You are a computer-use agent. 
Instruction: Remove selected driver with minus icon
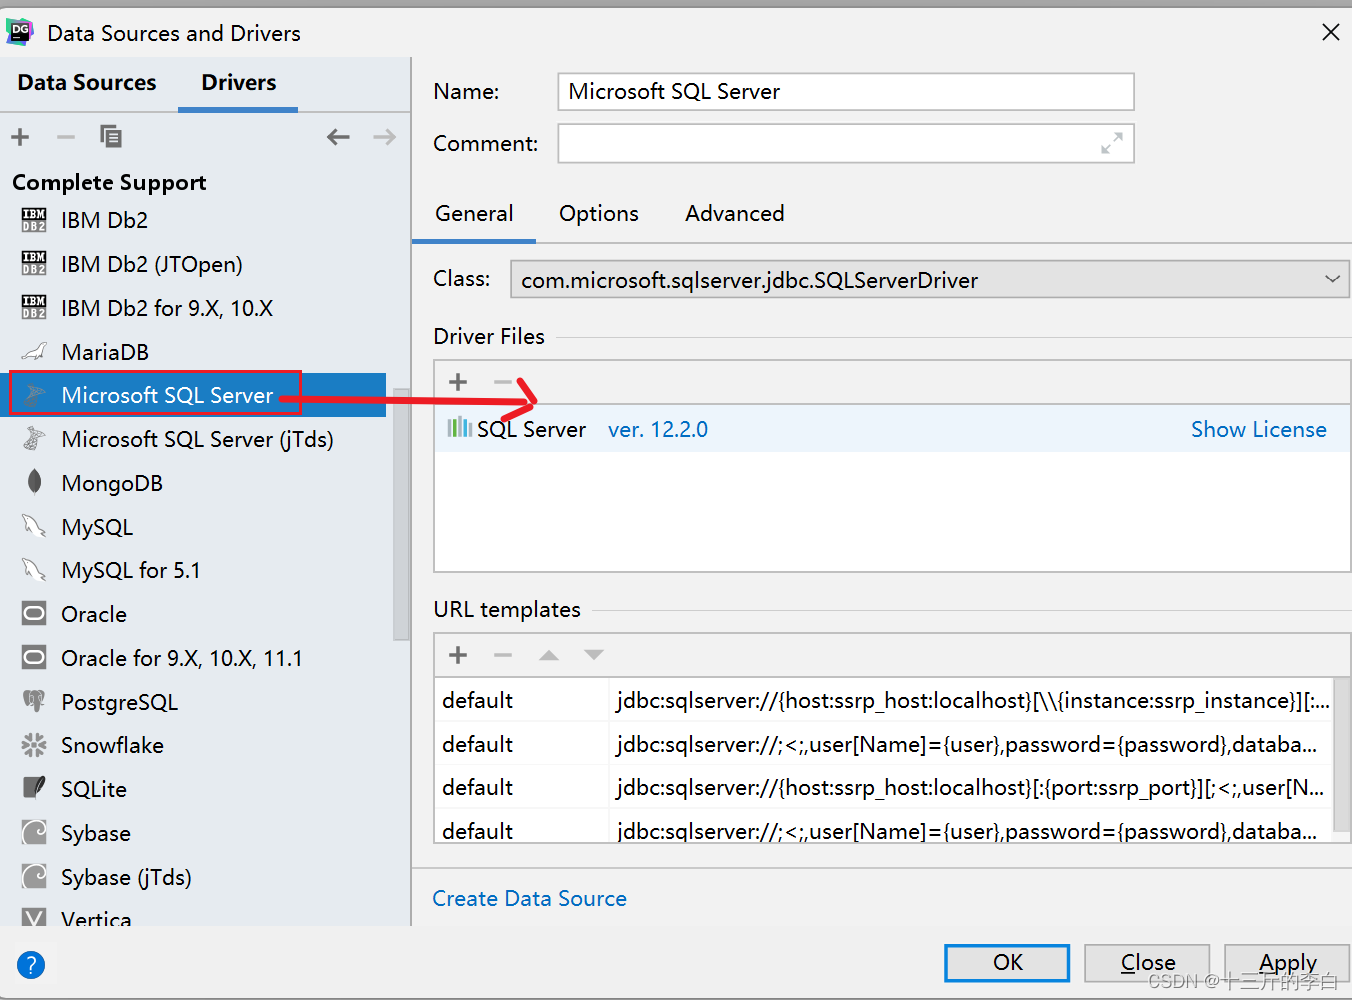click(x=66, y=137)
